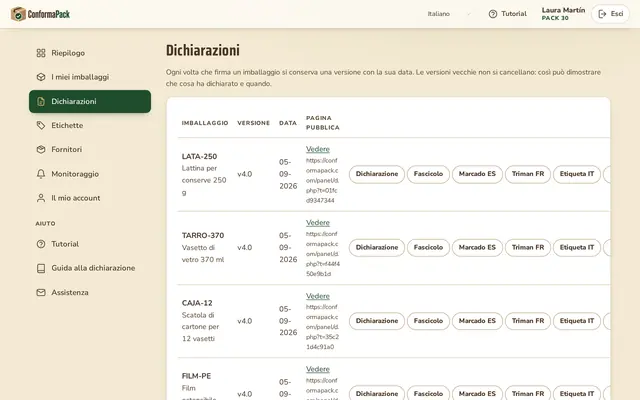Open Fascicolo for LATA-250

[x=428, y=174]
